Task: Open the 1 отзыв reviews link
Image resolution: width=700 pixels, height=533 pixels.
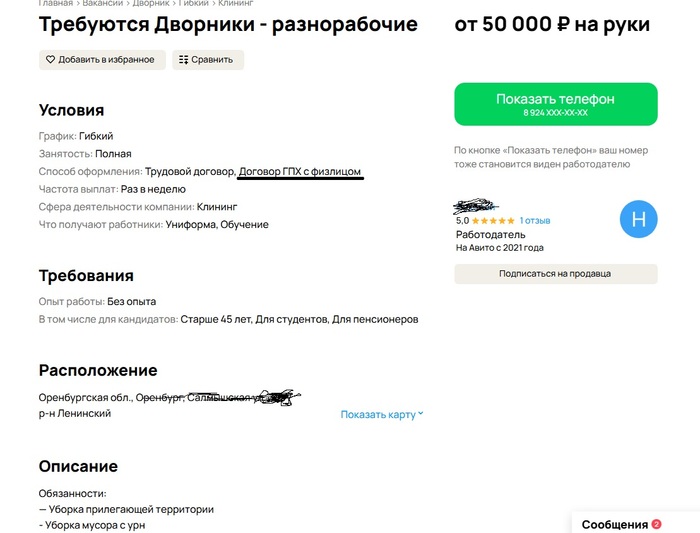Action: pos(535,221)
